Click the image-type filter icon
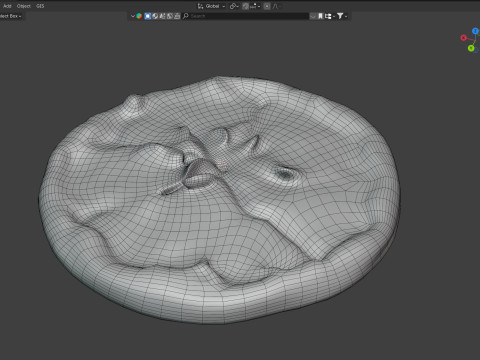Screen dimensions: 480x360 pyautogui.click(x=170, y=16)
